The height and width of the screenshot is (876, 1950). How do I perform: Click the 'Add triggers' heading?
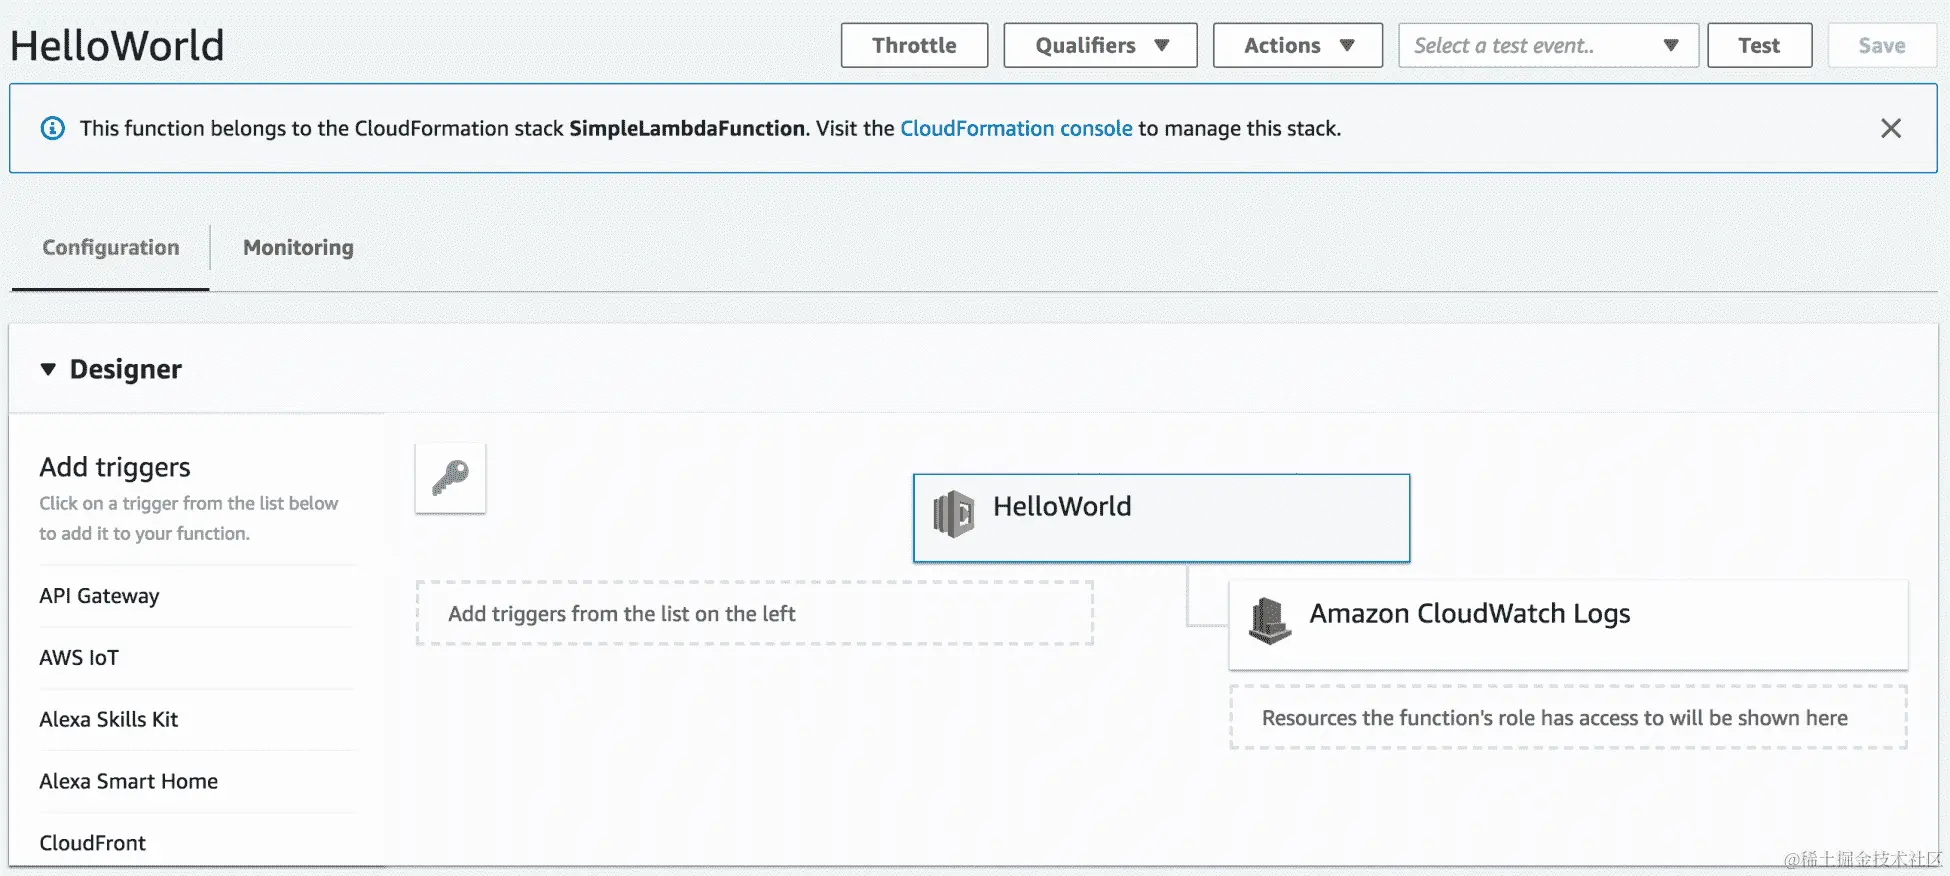click(x=115, y=467)
